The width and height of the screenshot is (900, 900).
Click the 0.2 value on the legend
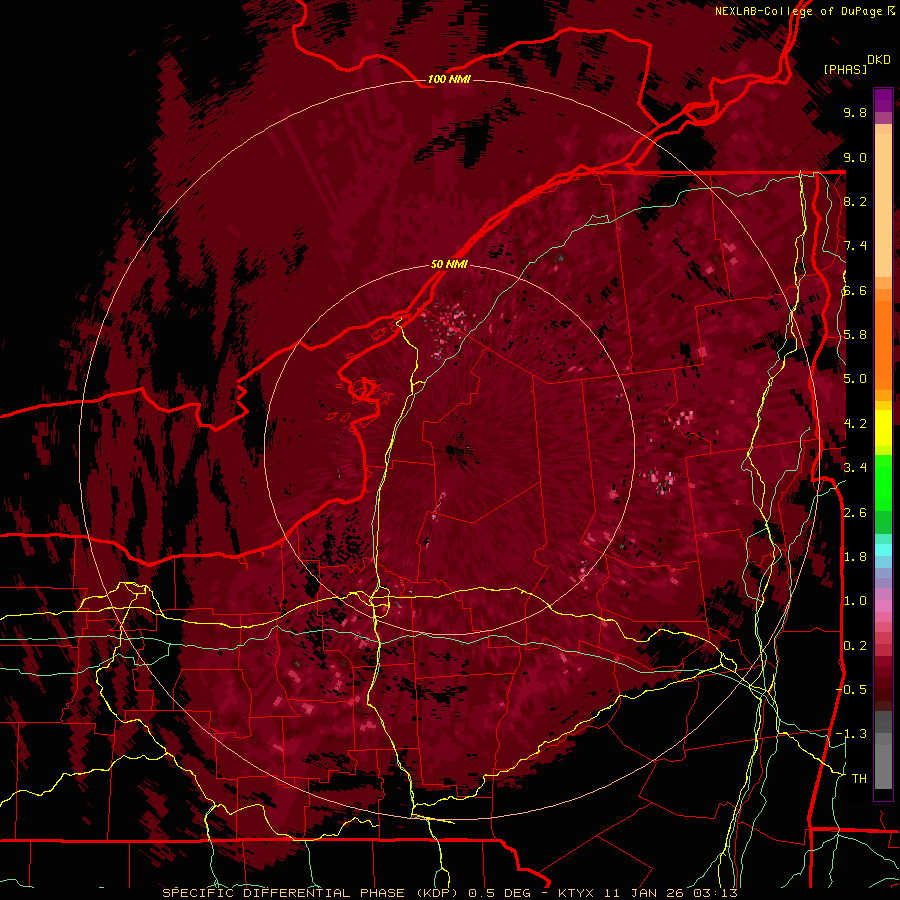click(855, 645)
